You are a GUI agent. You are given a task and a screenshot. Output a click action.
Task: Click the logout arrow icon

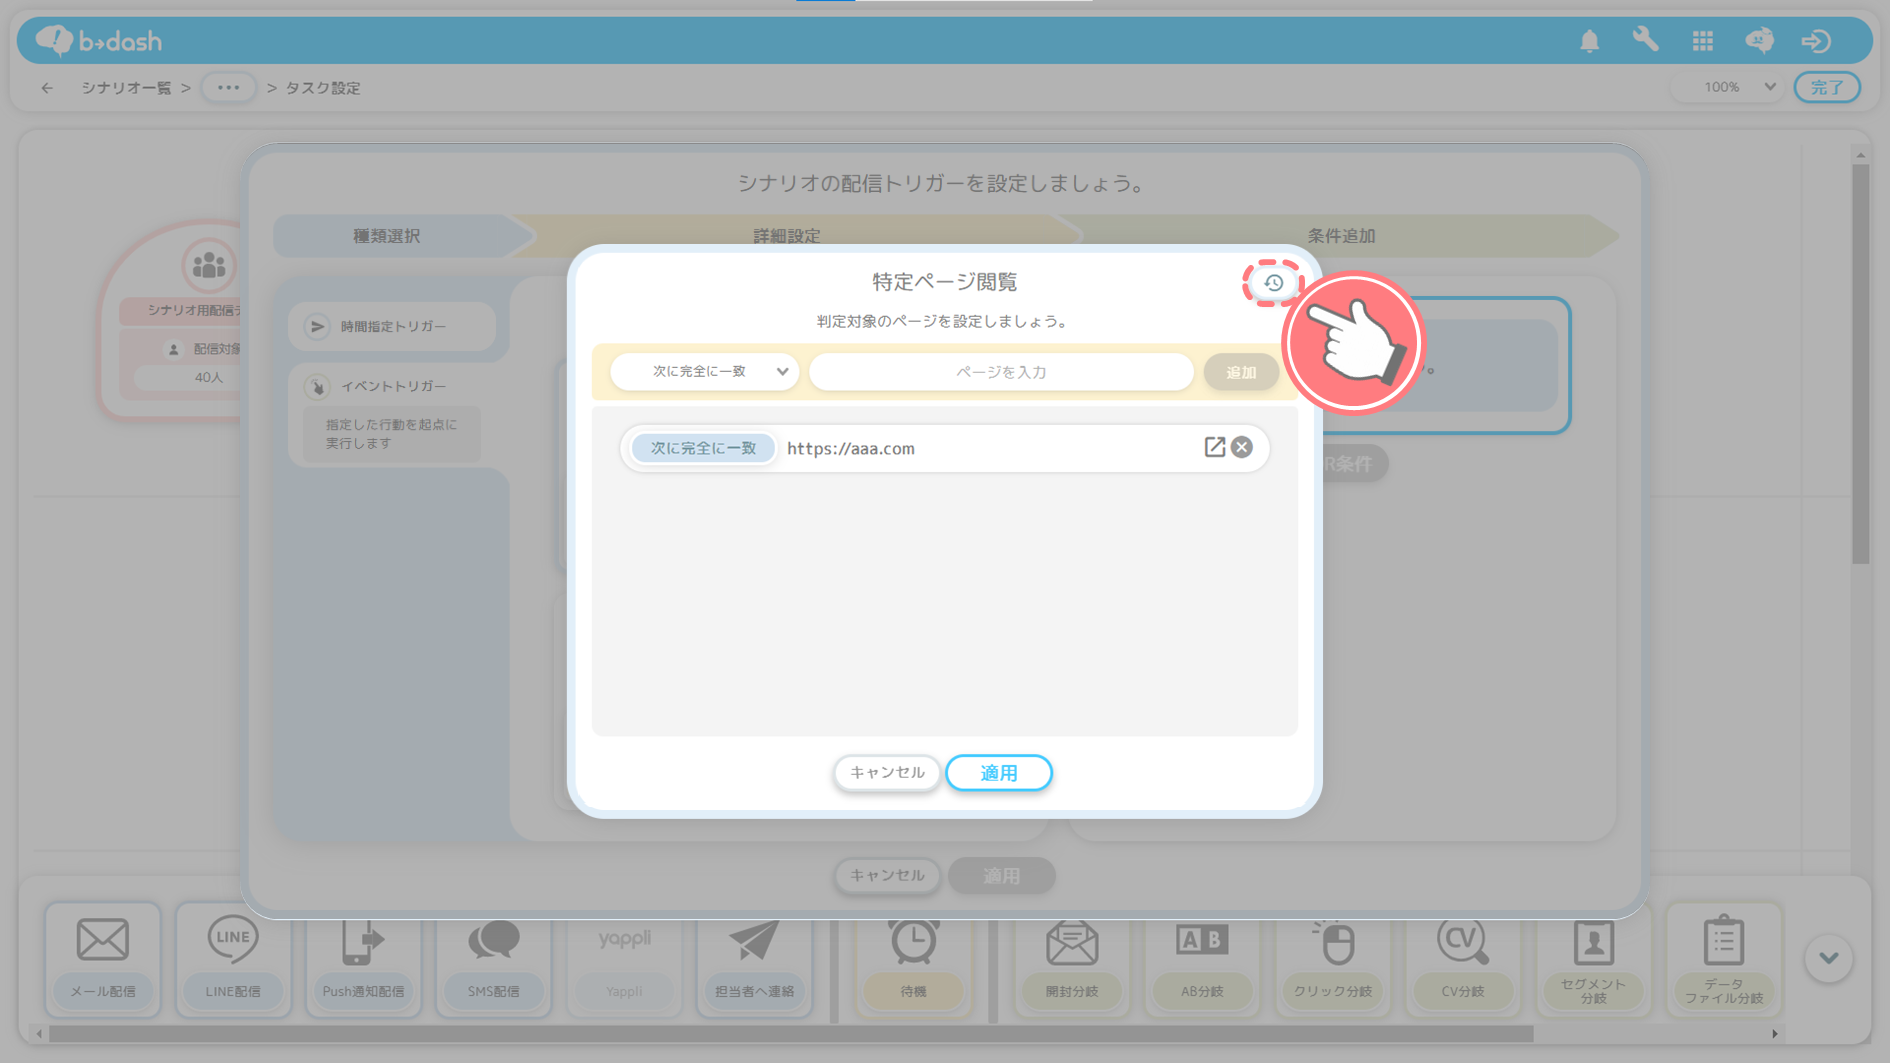[x=1816, y=41]
